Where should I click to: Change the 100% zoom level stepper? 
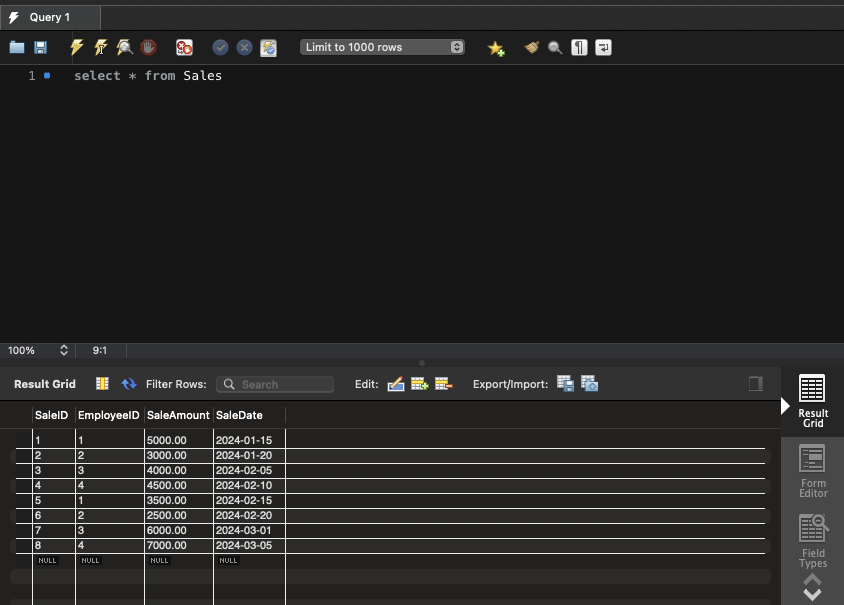(x=64, y=351)
